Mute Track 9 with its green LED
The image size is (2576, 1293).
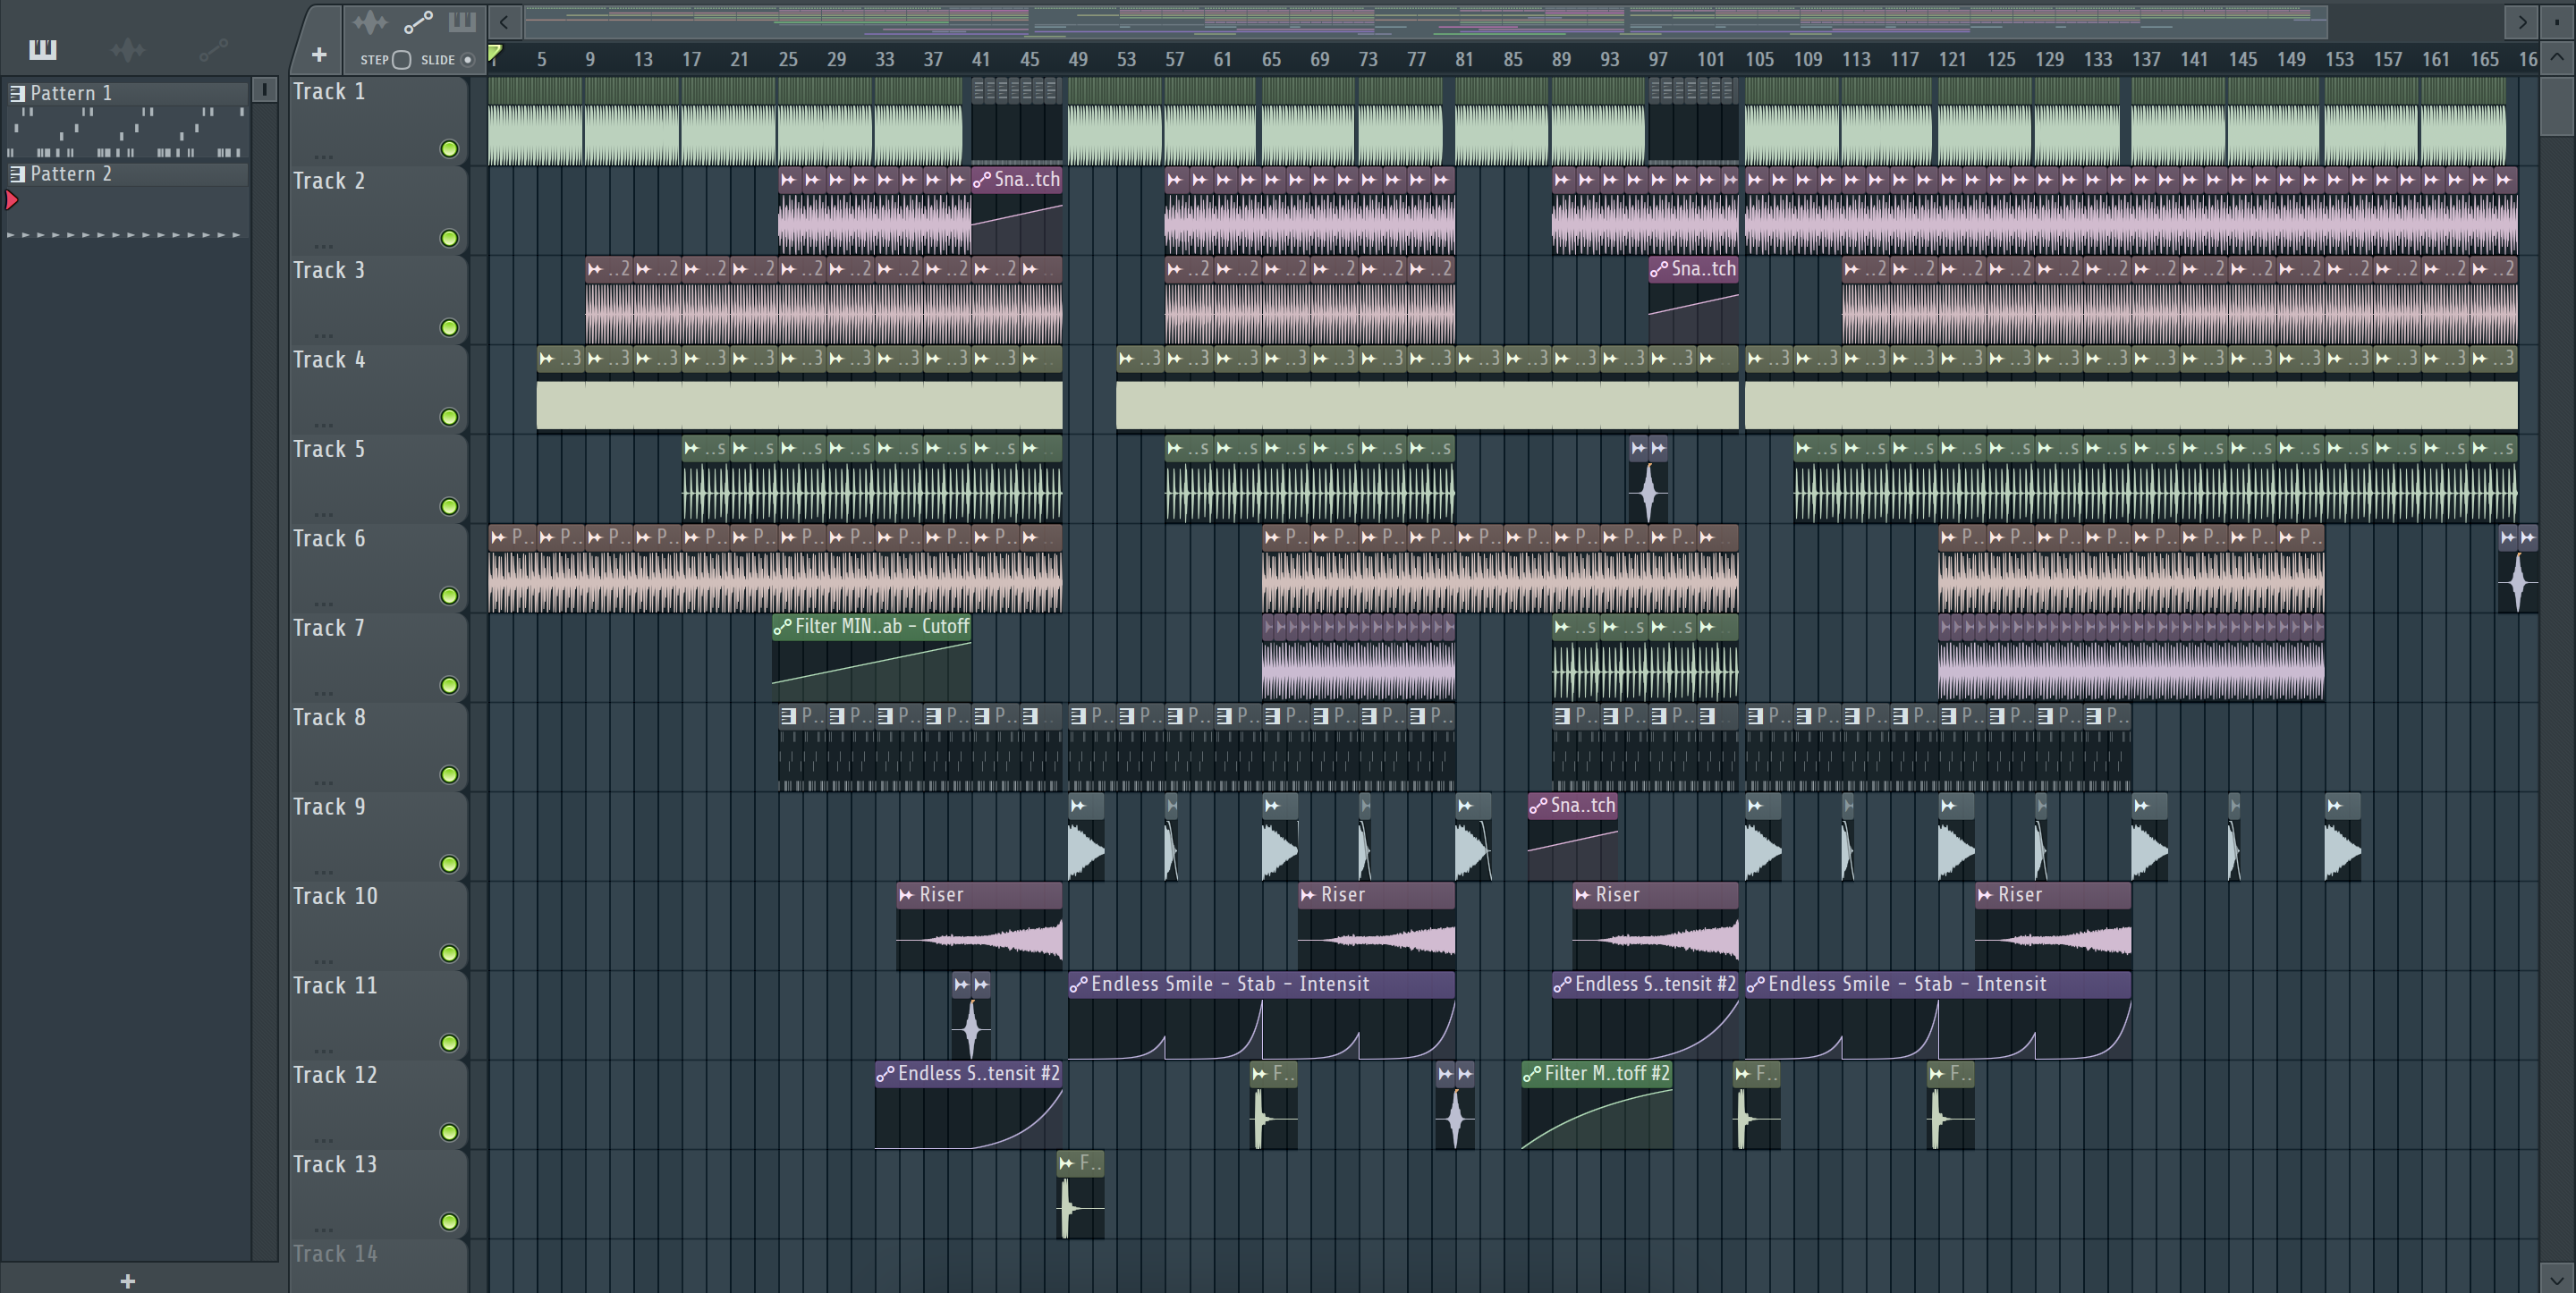click(449, 864)
